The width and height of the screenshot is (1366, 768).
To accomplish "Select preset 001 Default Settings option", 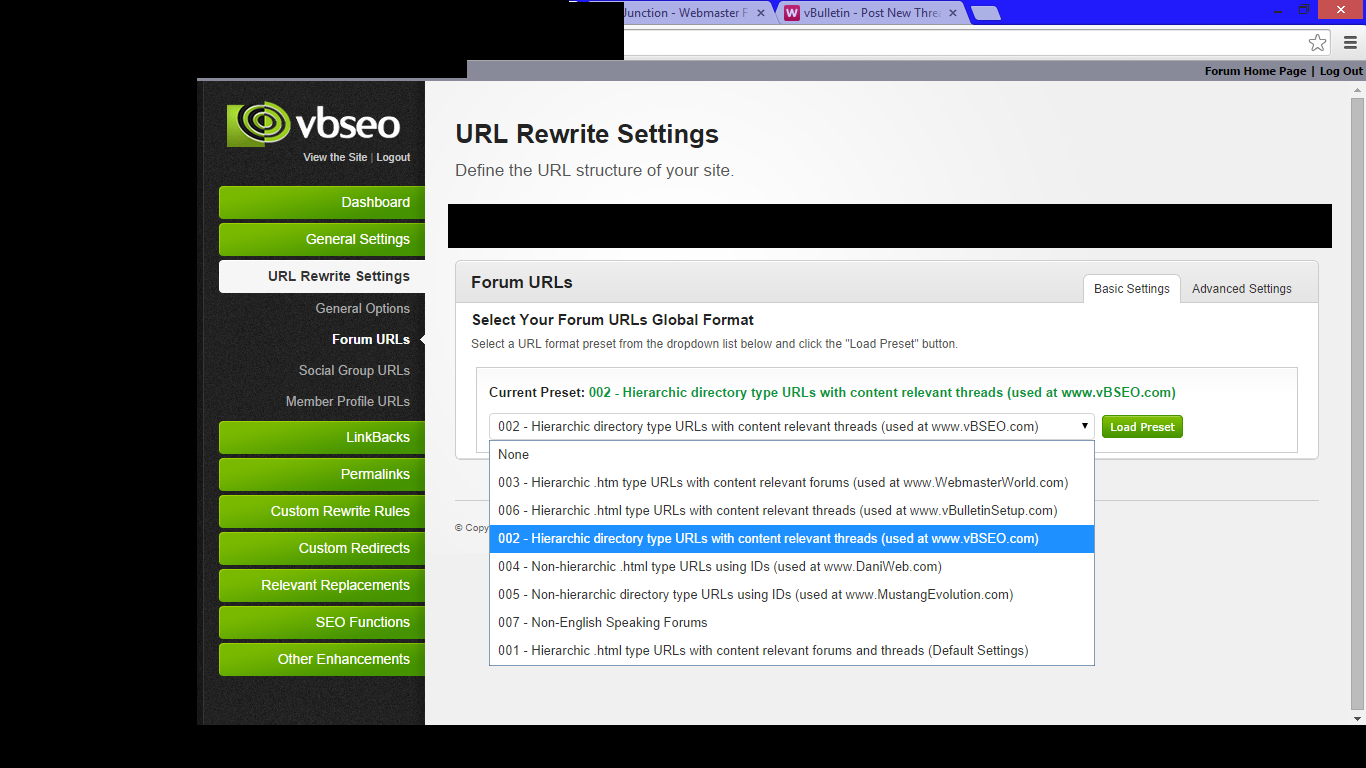I will 762,651.
